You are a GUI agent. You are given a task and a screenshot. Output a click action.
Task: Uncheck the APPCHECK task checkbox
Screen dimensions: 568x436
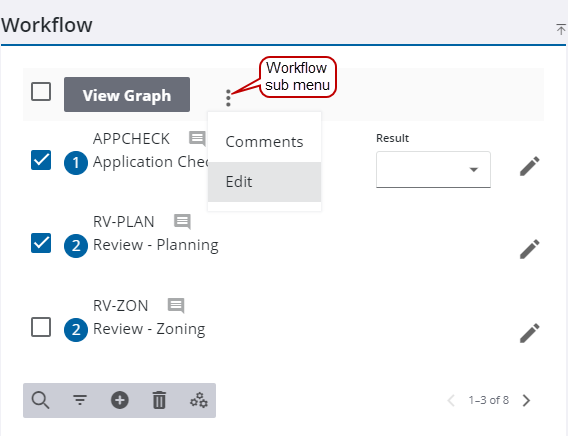click(x=41, y=160)
